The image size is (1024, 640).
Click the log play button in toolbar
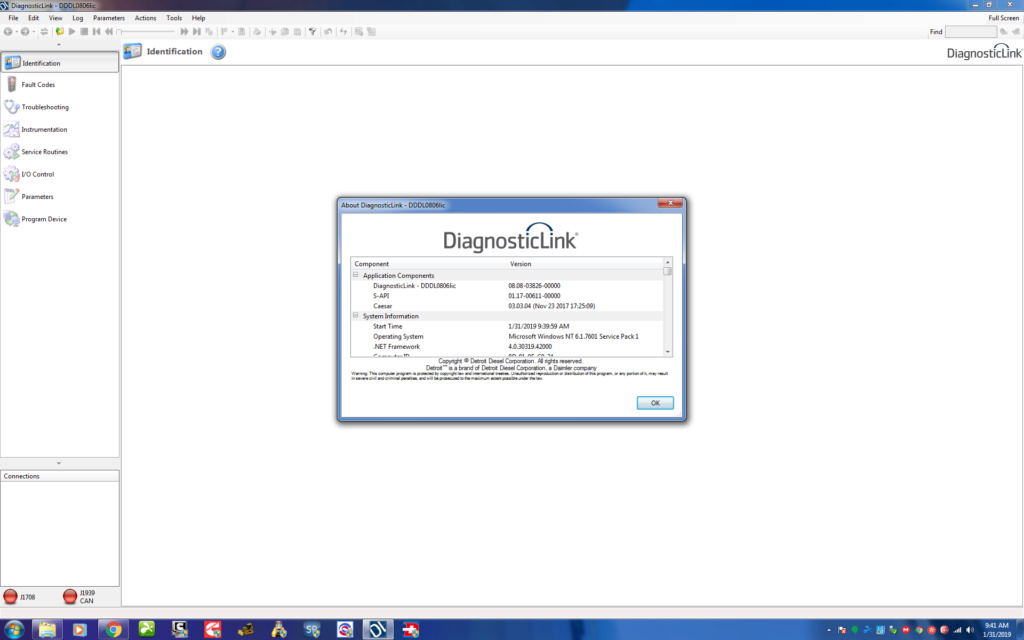coord(72,31)
